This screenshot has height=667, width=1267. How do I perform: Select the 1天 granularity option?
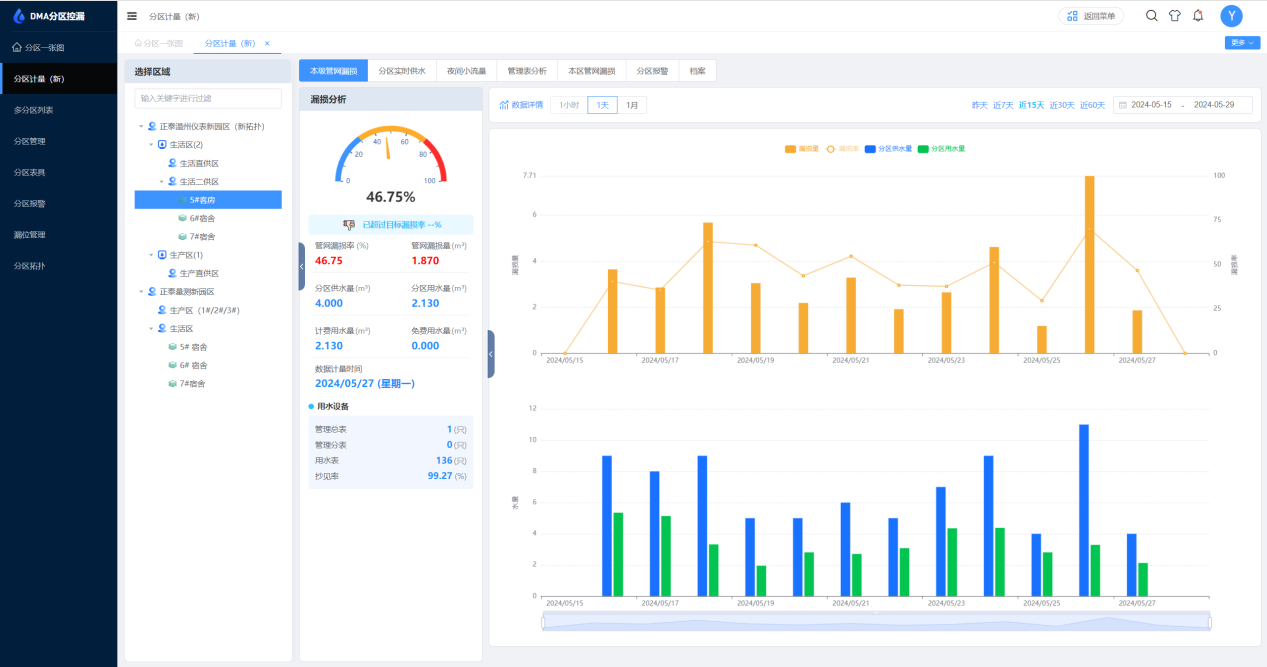pos(602,105)
